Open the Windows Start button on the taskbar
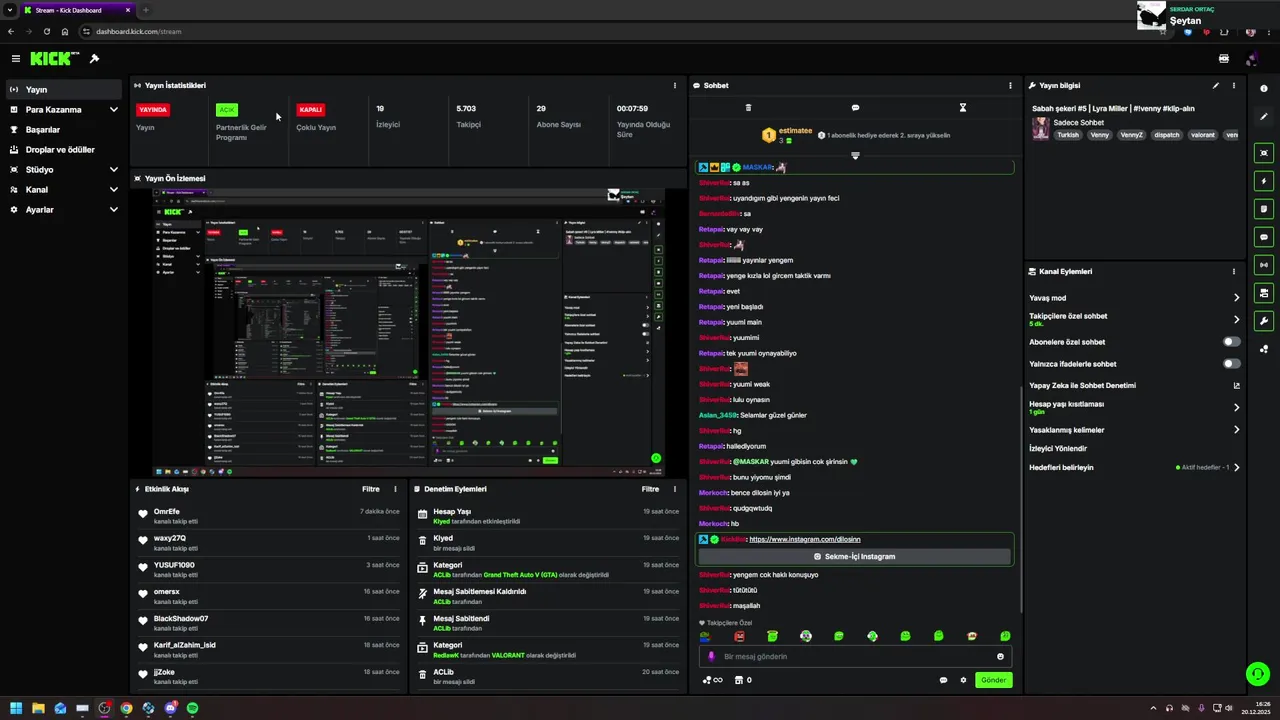Image resolution: width=1280 pixels, height=720 pixels. pyautogui.click(x=16, y=708)
